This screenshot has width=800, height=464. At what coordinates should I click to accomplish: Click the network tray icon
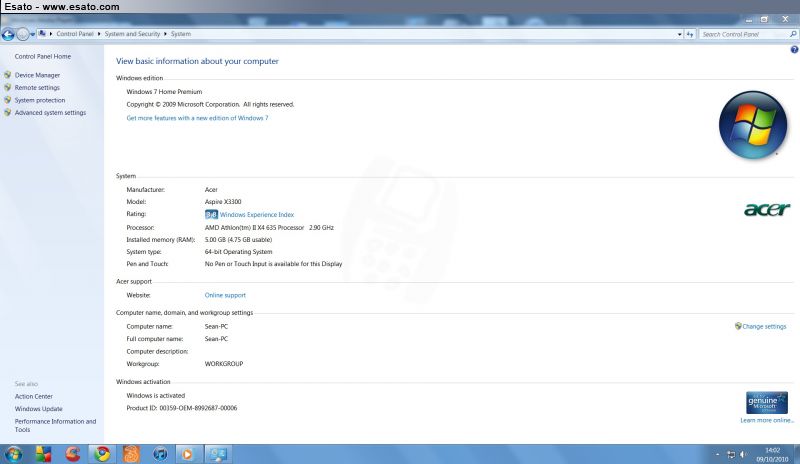pyautogui.click(x=731, y=454)
